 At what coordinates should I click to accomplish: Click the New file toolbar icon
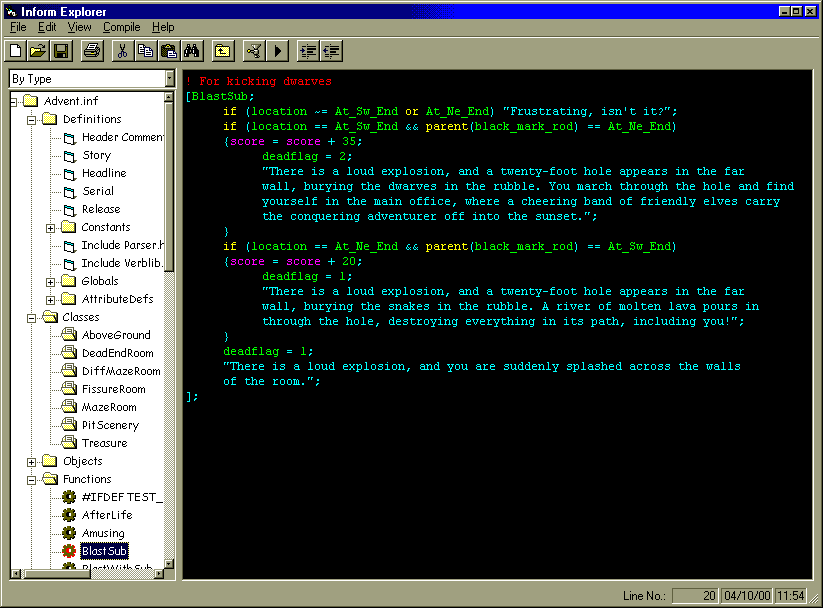16,51
